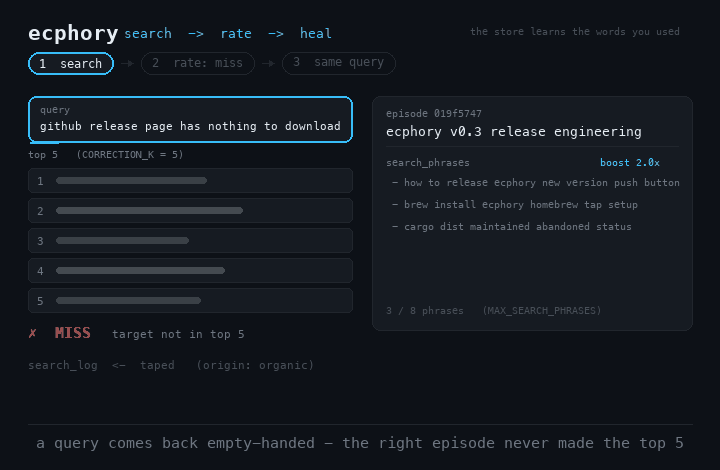Click the ecphory logo title
720x470 pixels.
point(73,34)
